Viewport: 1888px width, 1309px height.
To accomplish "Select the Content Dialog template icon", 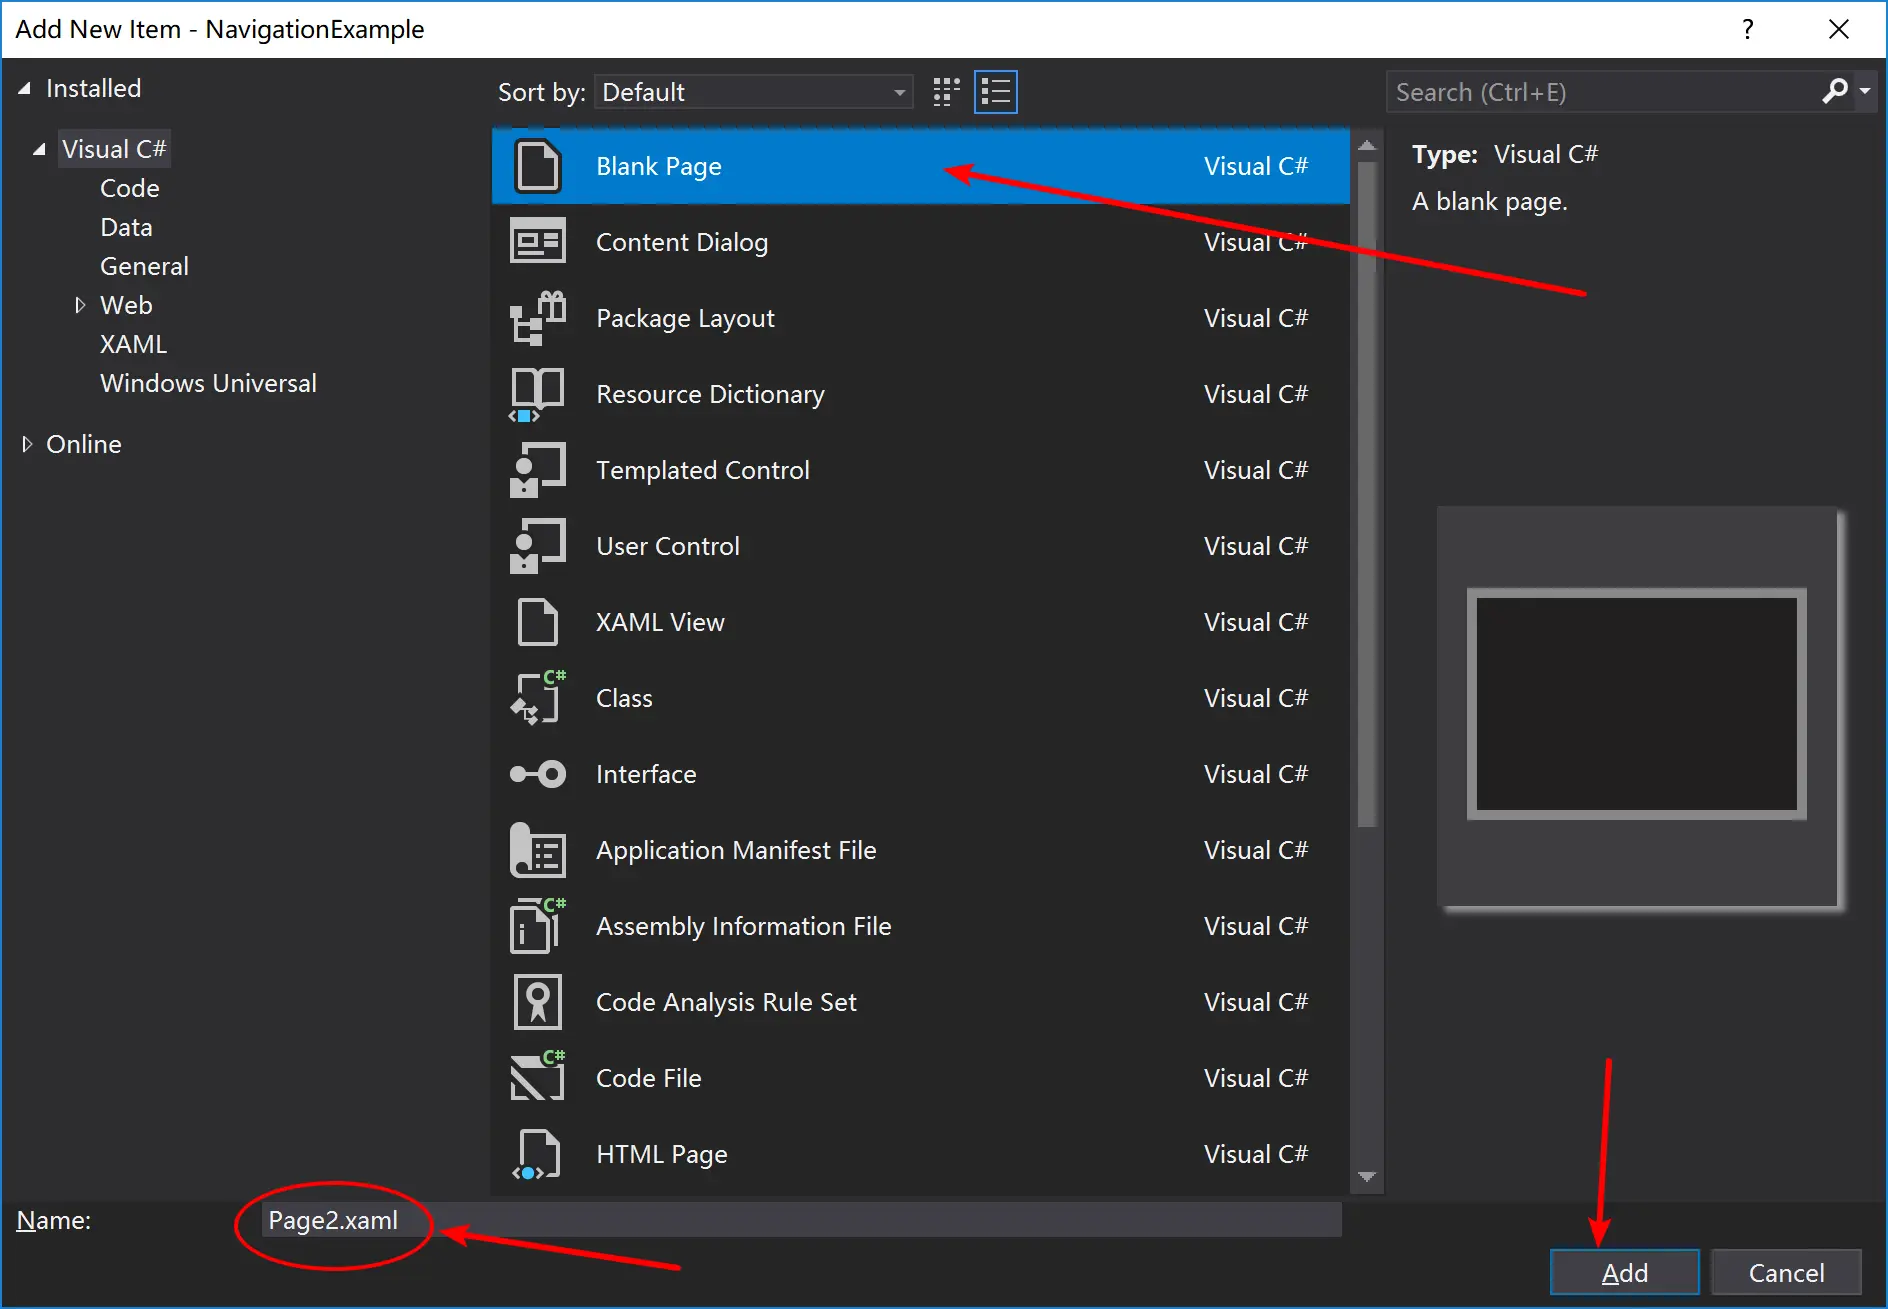I will 537,242.
